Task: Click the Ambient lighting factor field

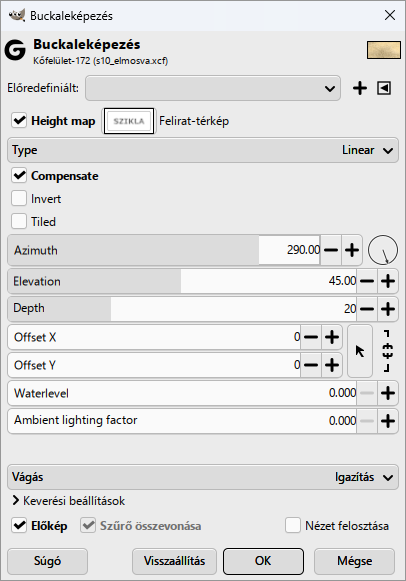Action: 182,421
